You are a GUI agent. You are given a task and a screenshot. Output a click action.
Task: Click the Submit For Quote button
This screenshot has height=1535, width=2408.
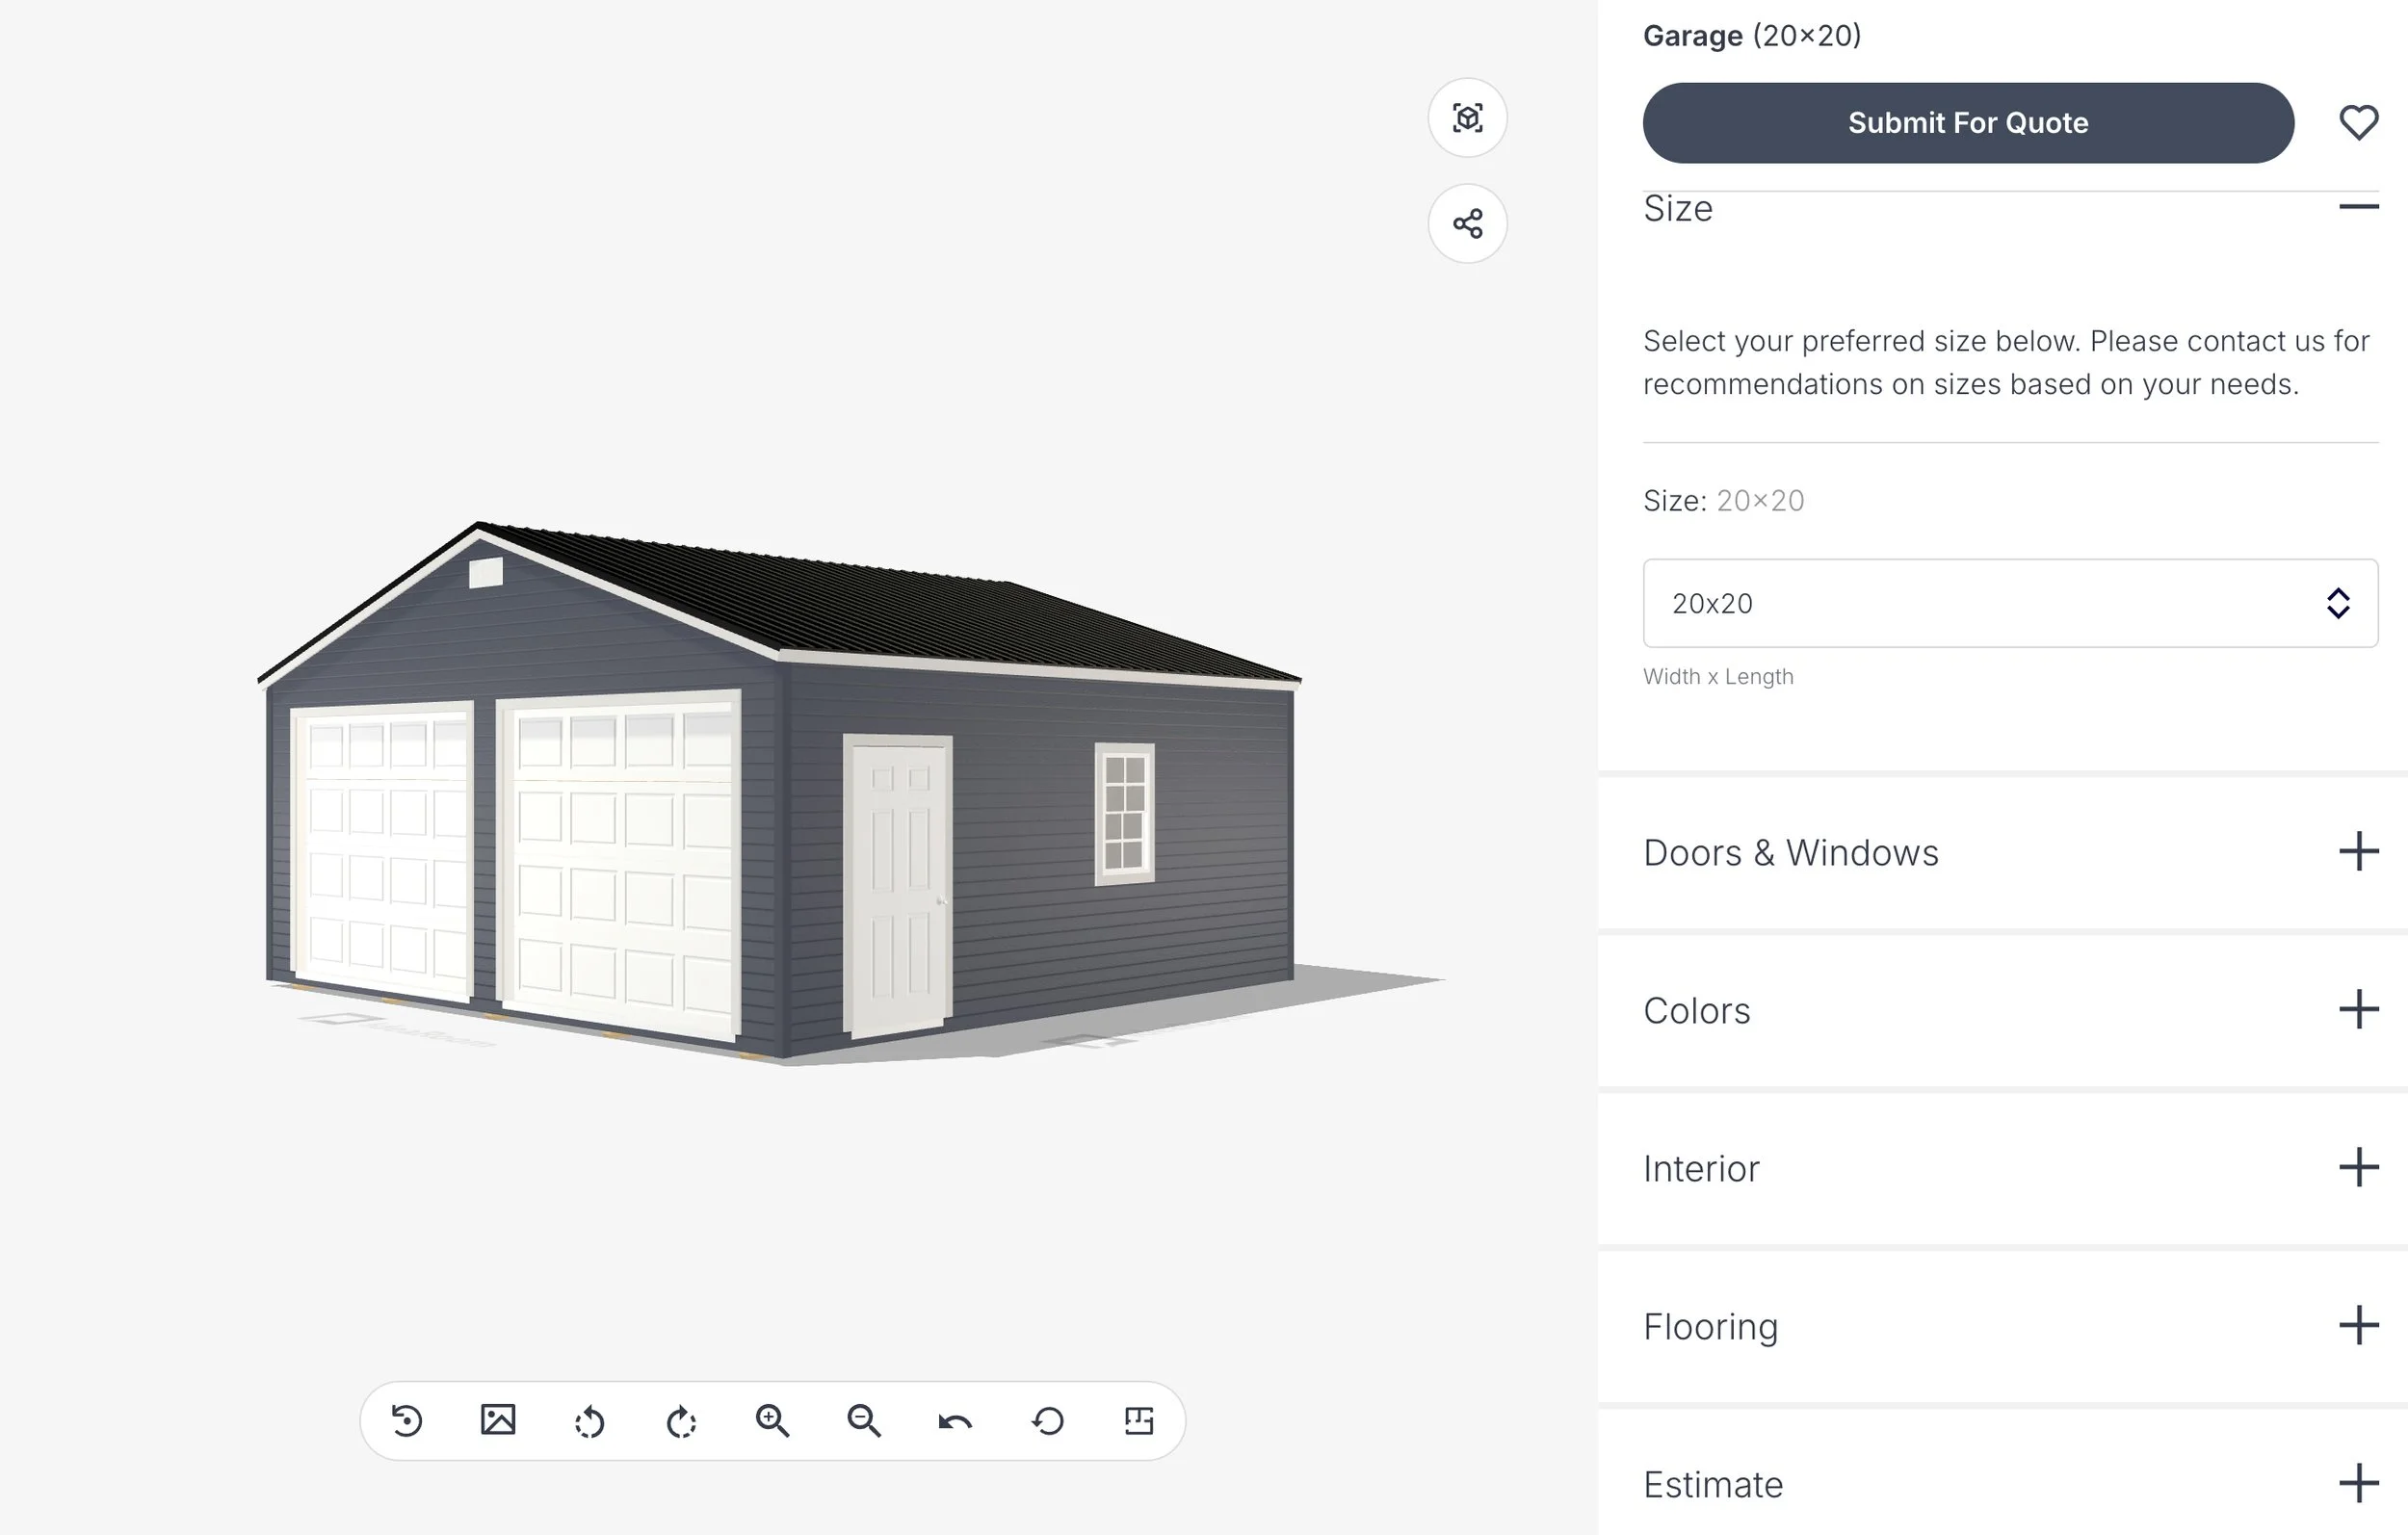[1967, 123]
